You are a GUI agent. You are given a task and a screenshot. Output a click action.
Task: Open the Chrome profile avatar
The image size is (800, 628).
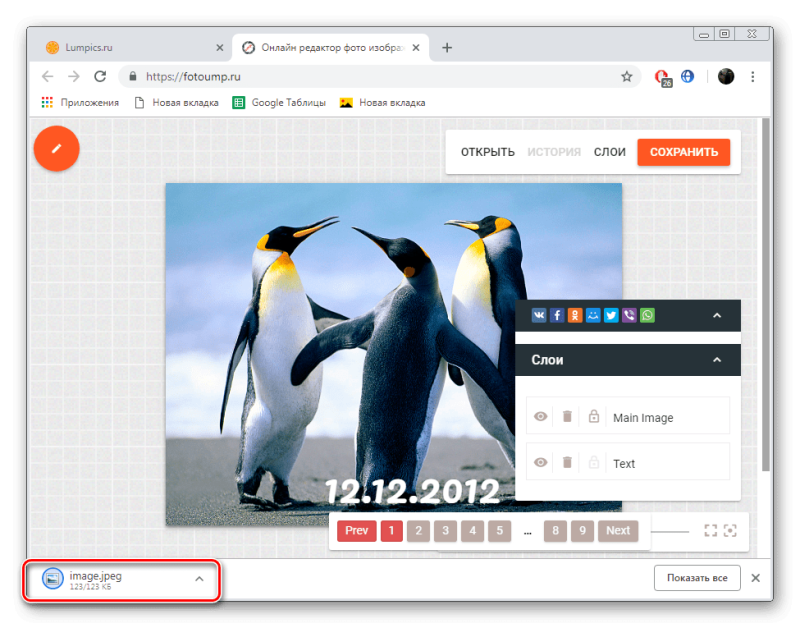(x=726, y=77)
